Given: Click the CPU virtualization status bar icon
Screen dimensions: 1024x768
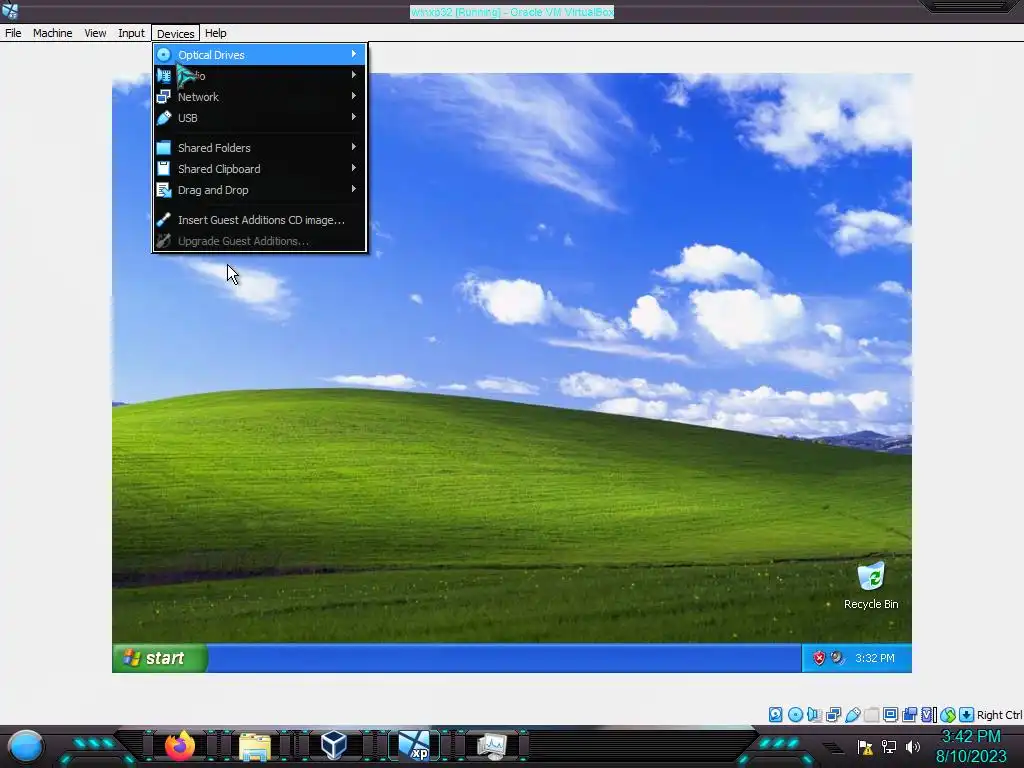Looking at the screenshot, I should (x=929, y=714).
